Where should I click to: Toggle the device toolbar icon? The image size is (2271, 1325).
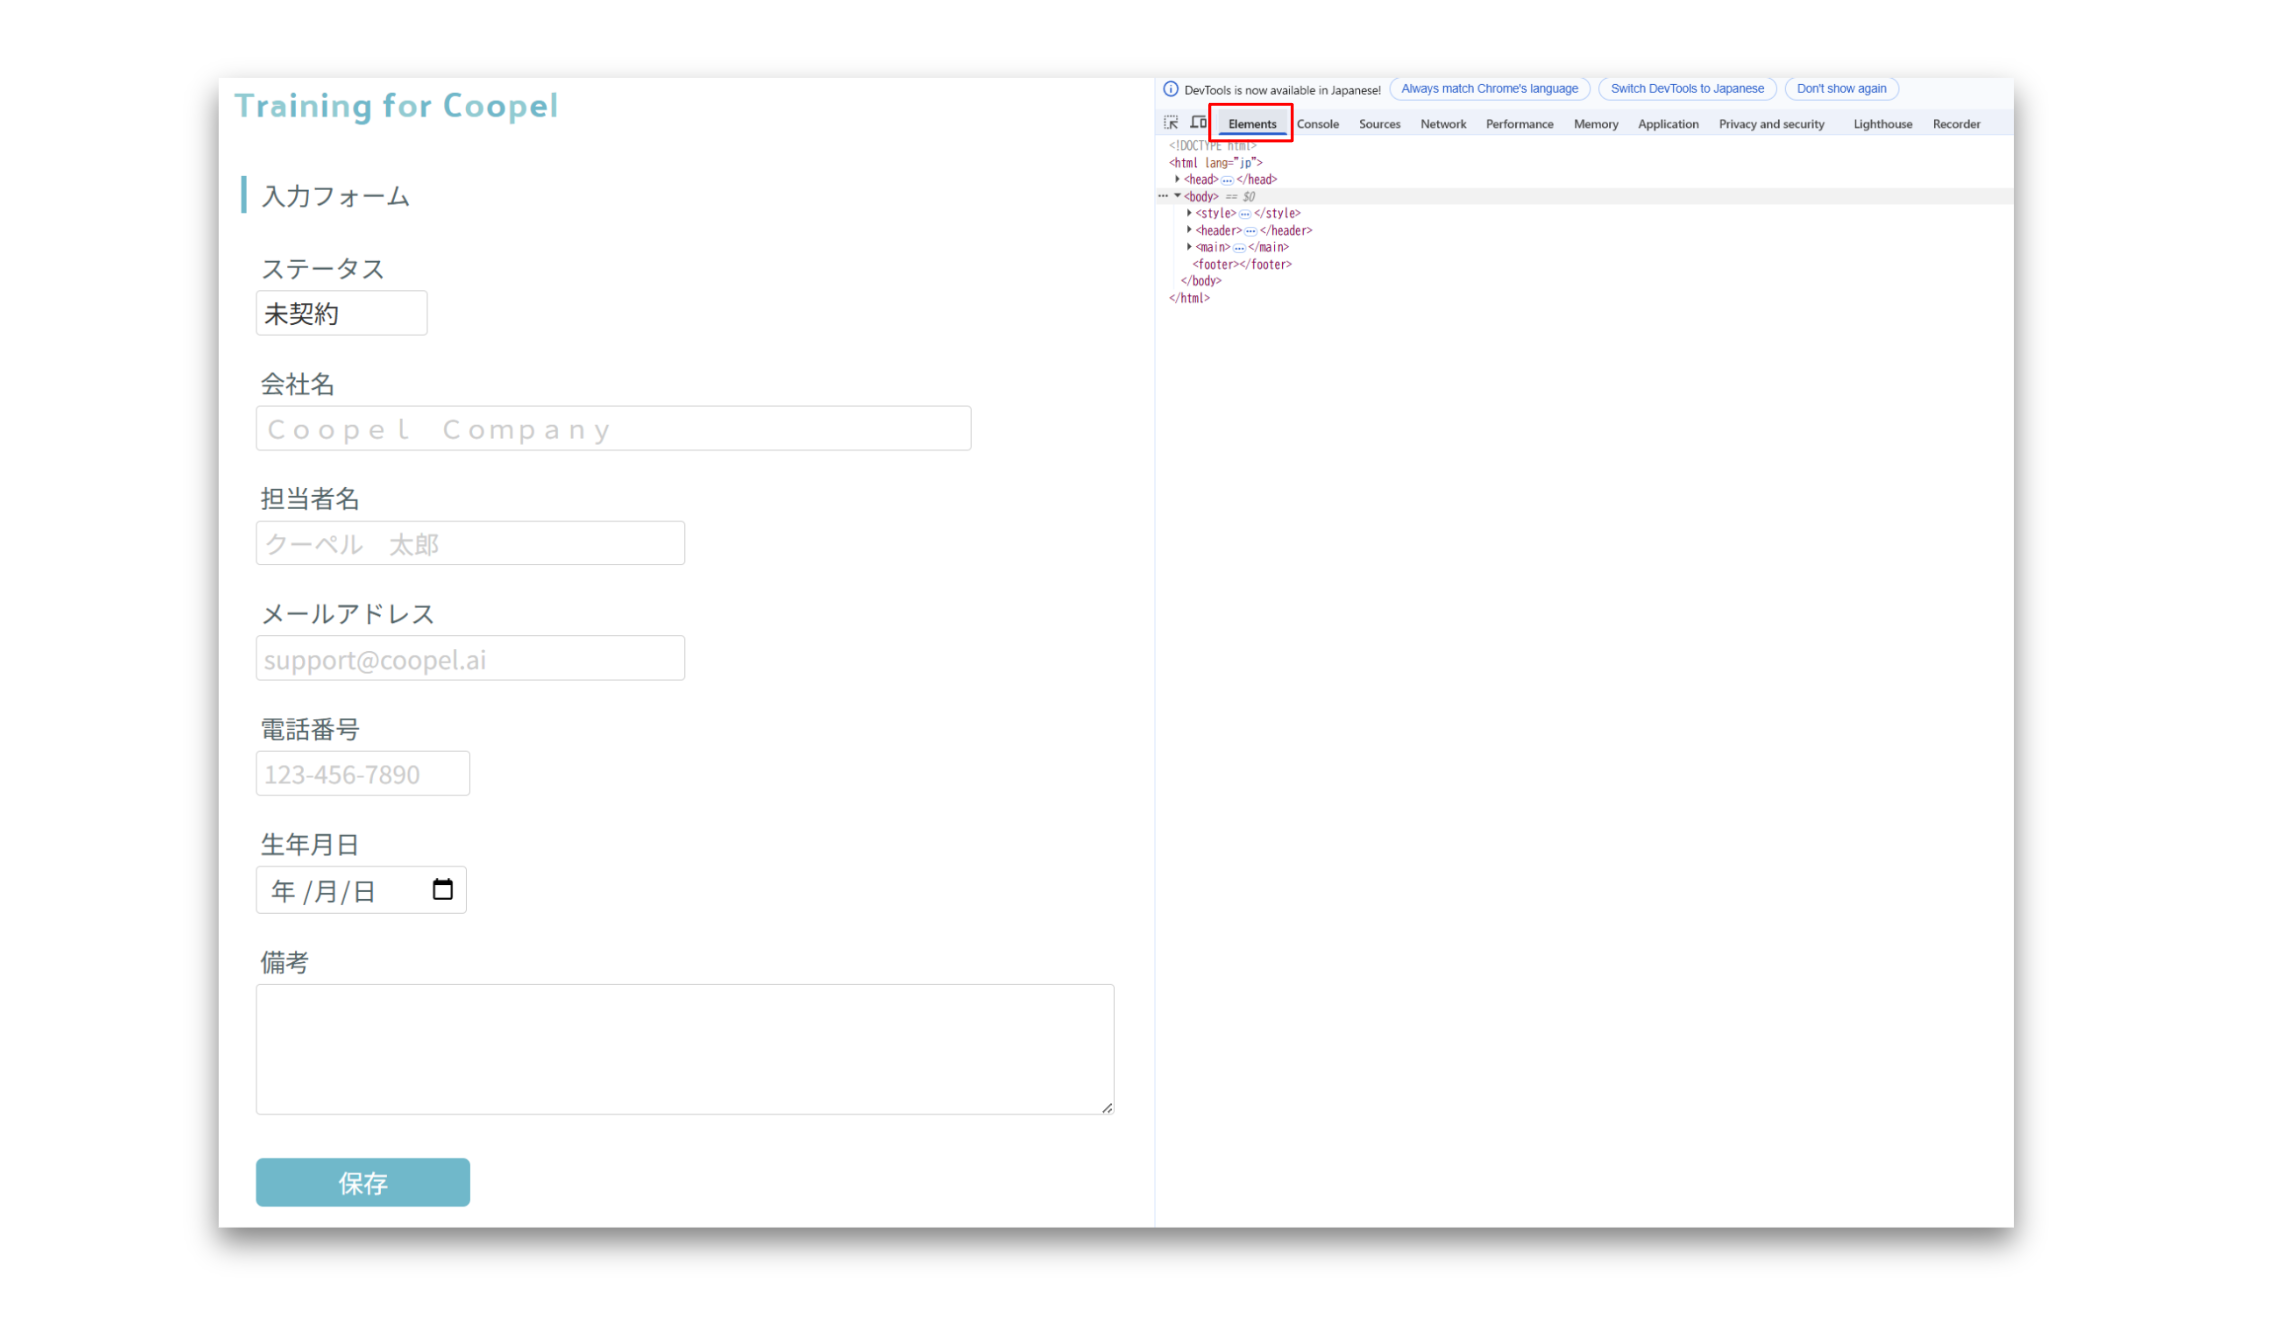coord(1198,123)
